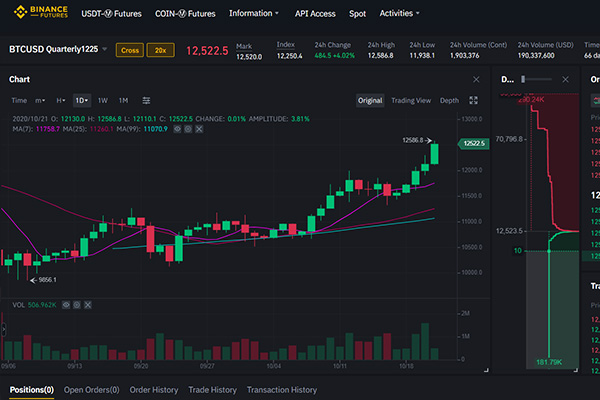Click the MA(99) value 11070.9
The width and height of the screenshot is (600, 400).
point(156,129)
